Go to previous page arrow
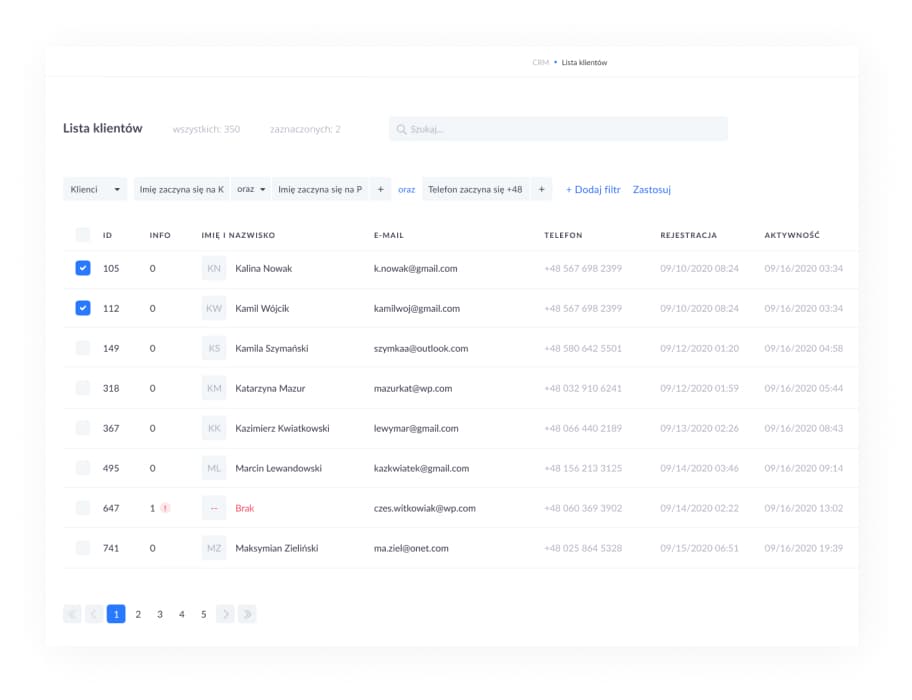The image size is (912, 700). (x=94, y=614)
